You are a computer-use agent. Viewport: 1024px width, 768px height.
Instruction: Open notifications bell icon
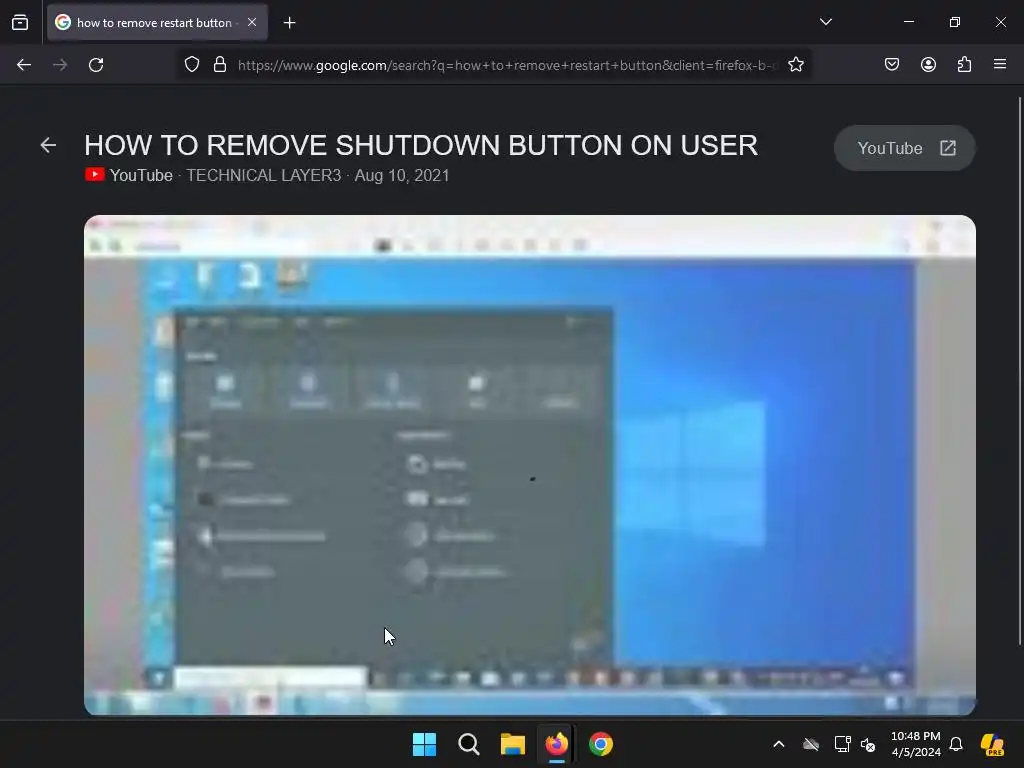click(956, 744)
